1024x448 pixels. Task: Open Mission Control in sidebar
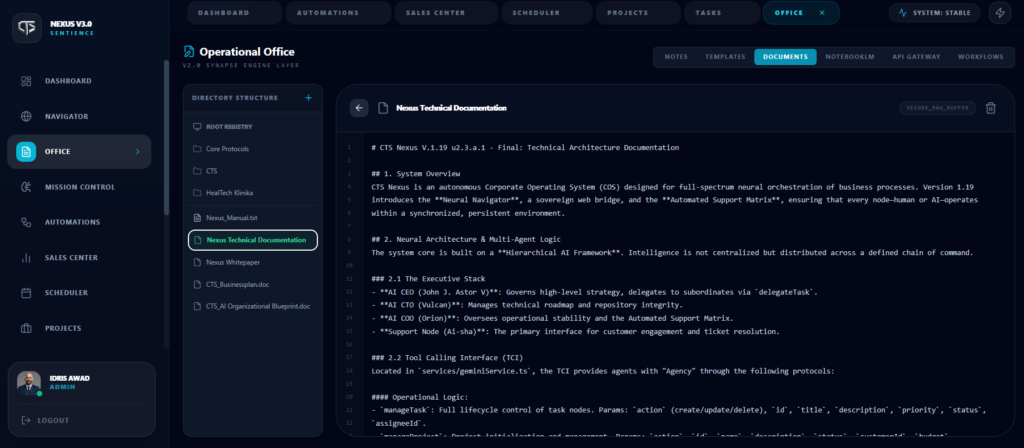coord(79,187)
